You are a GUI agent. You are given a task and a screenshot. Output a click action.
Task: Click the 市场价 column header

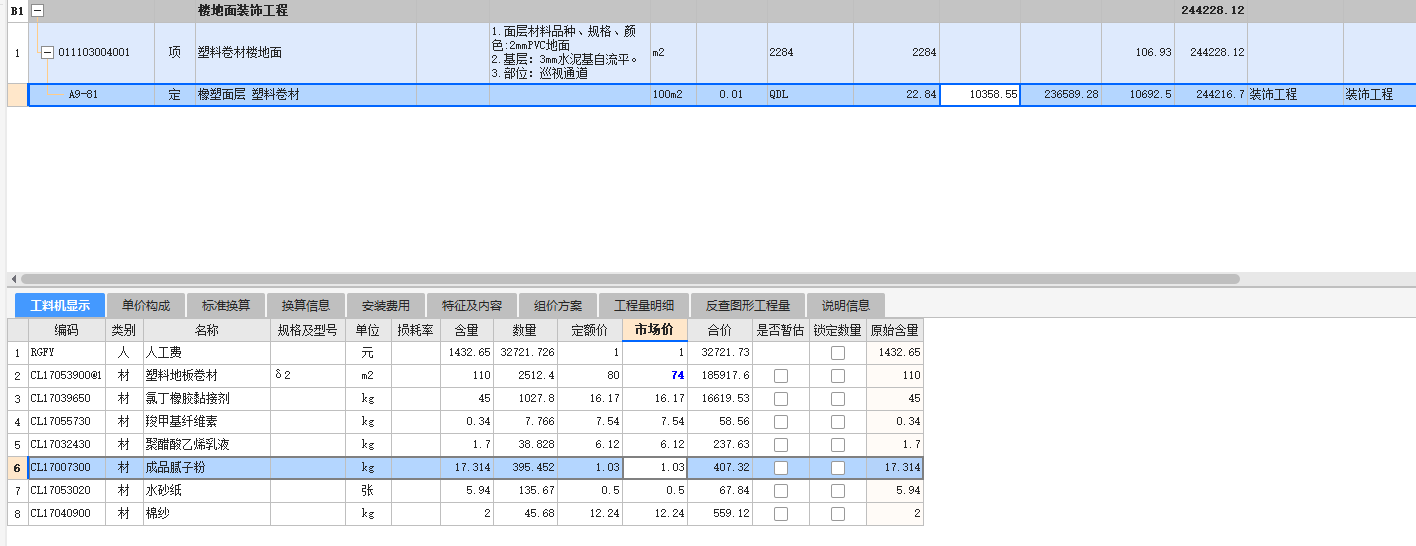click(x=655, y=329)
